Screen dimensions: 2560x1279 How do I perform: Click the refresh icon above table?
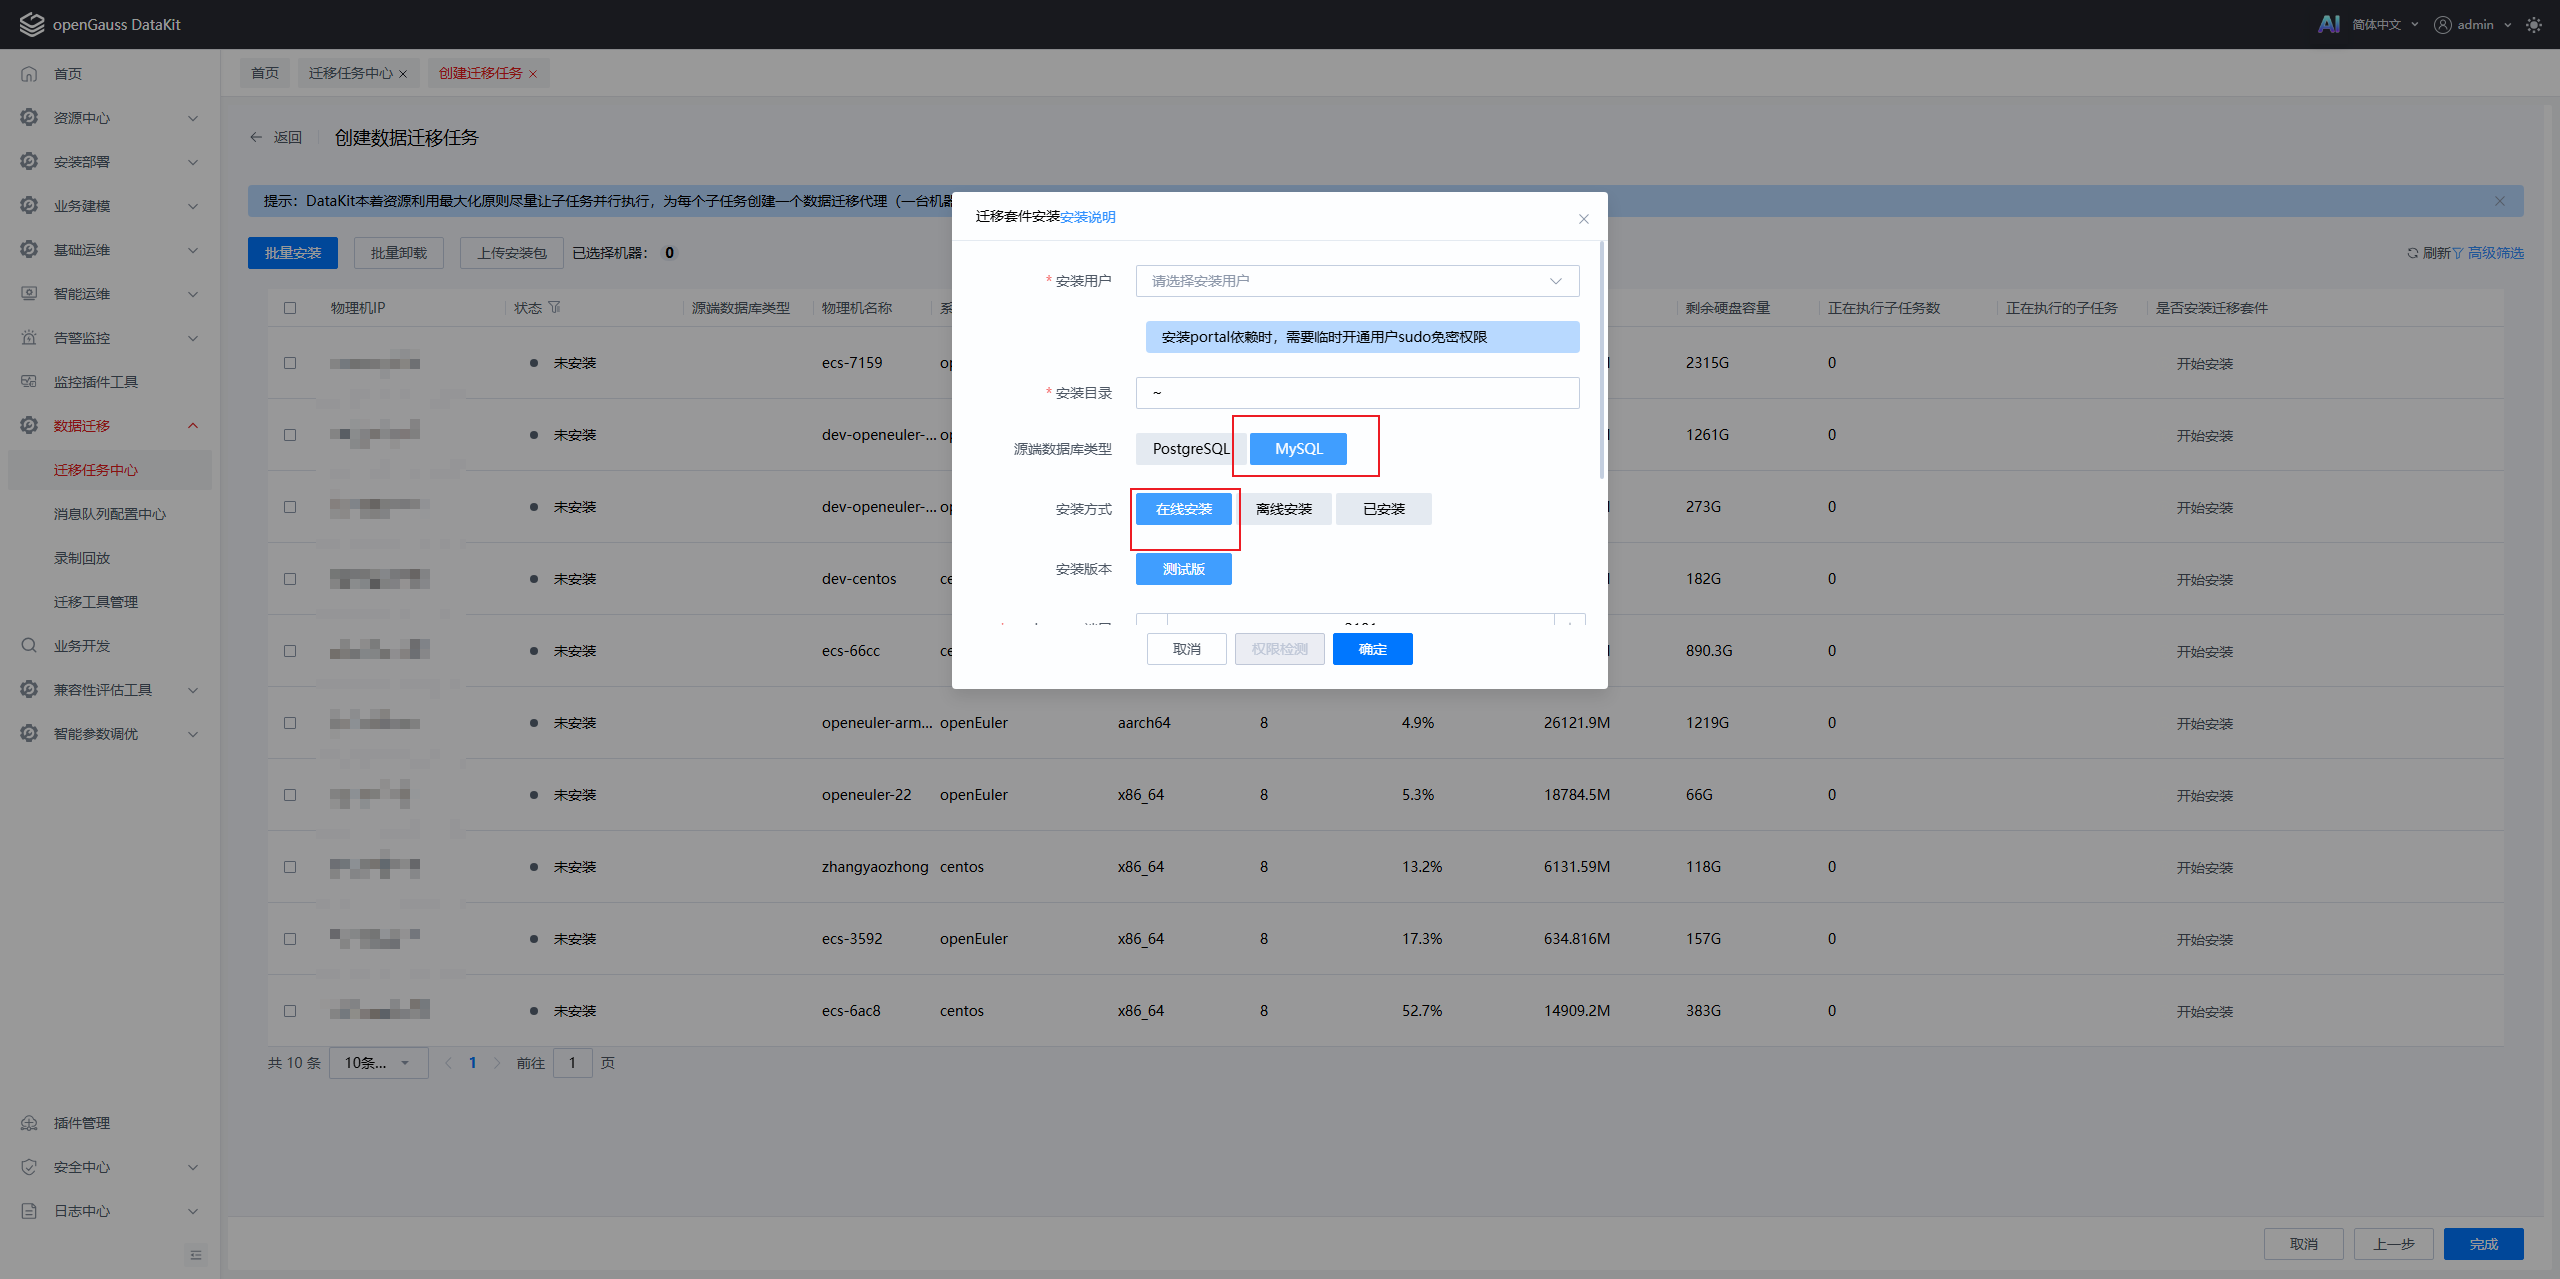[2412, 253]
